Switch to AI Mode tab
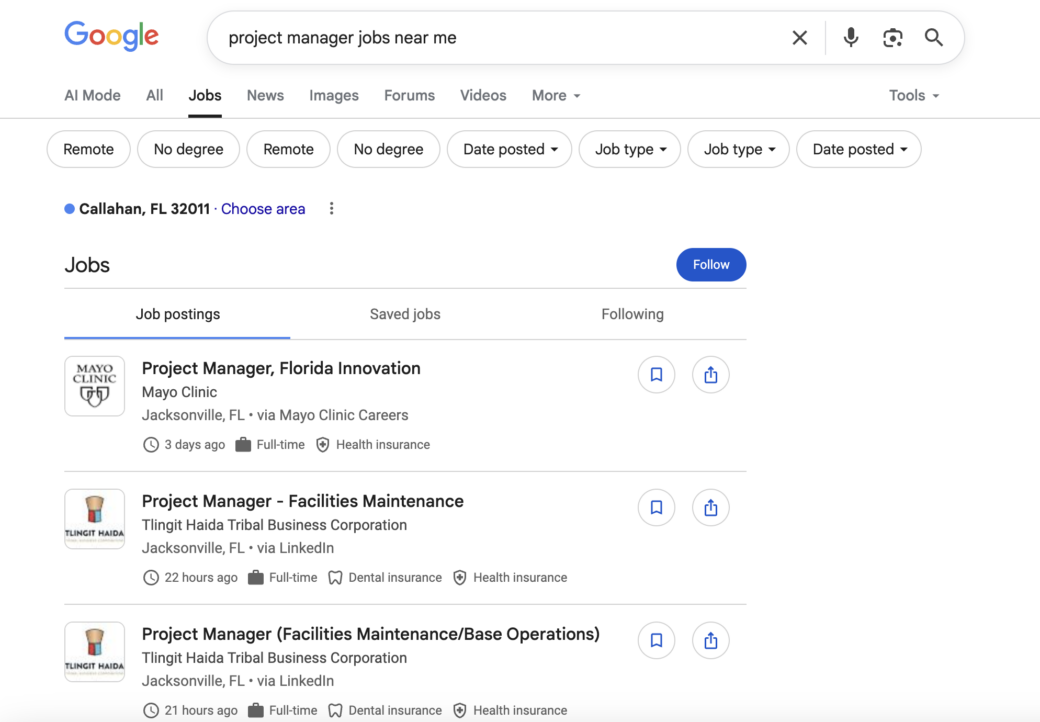1040x722 pixels. coord(92,95)
